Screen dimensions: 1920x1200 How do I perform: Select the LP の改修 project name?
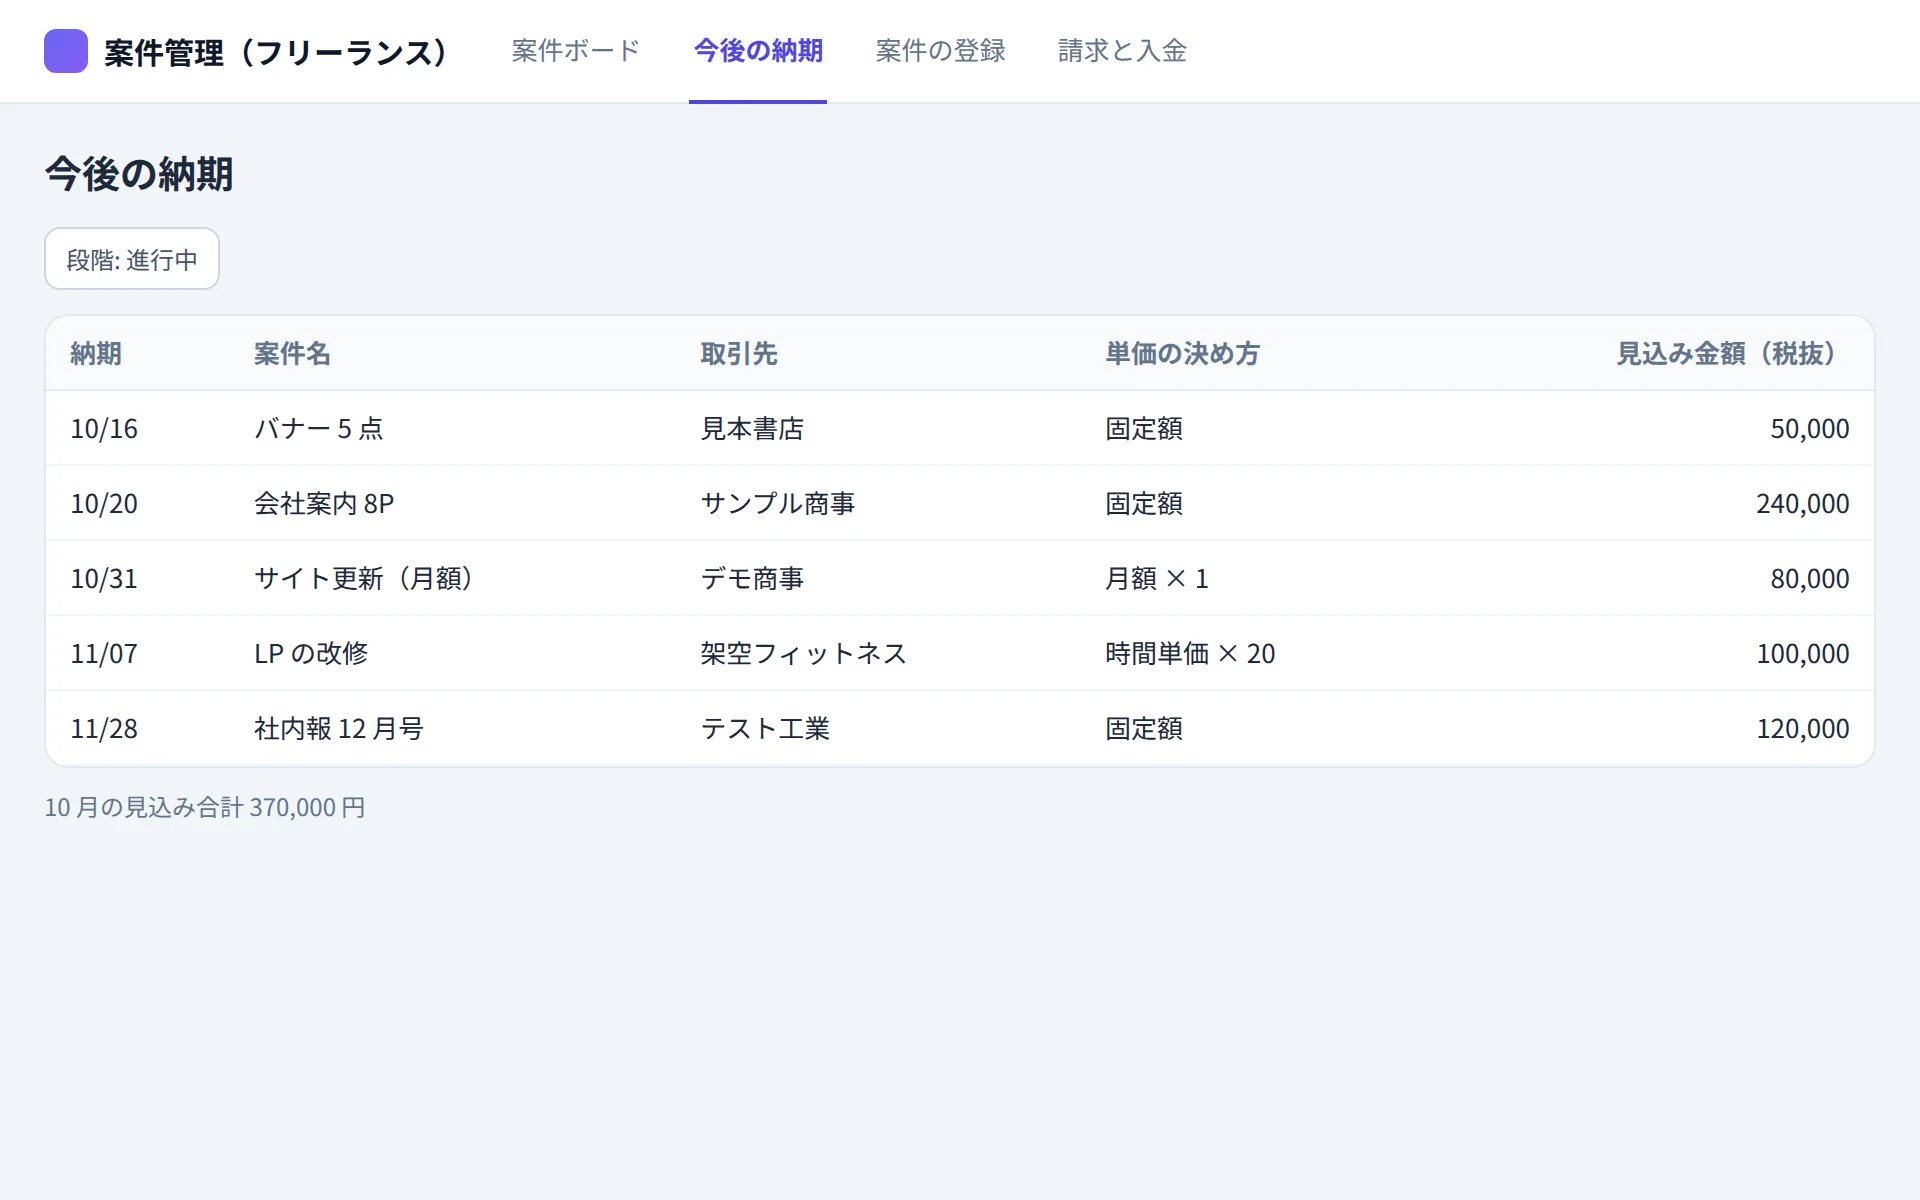[x=311, y=653]
